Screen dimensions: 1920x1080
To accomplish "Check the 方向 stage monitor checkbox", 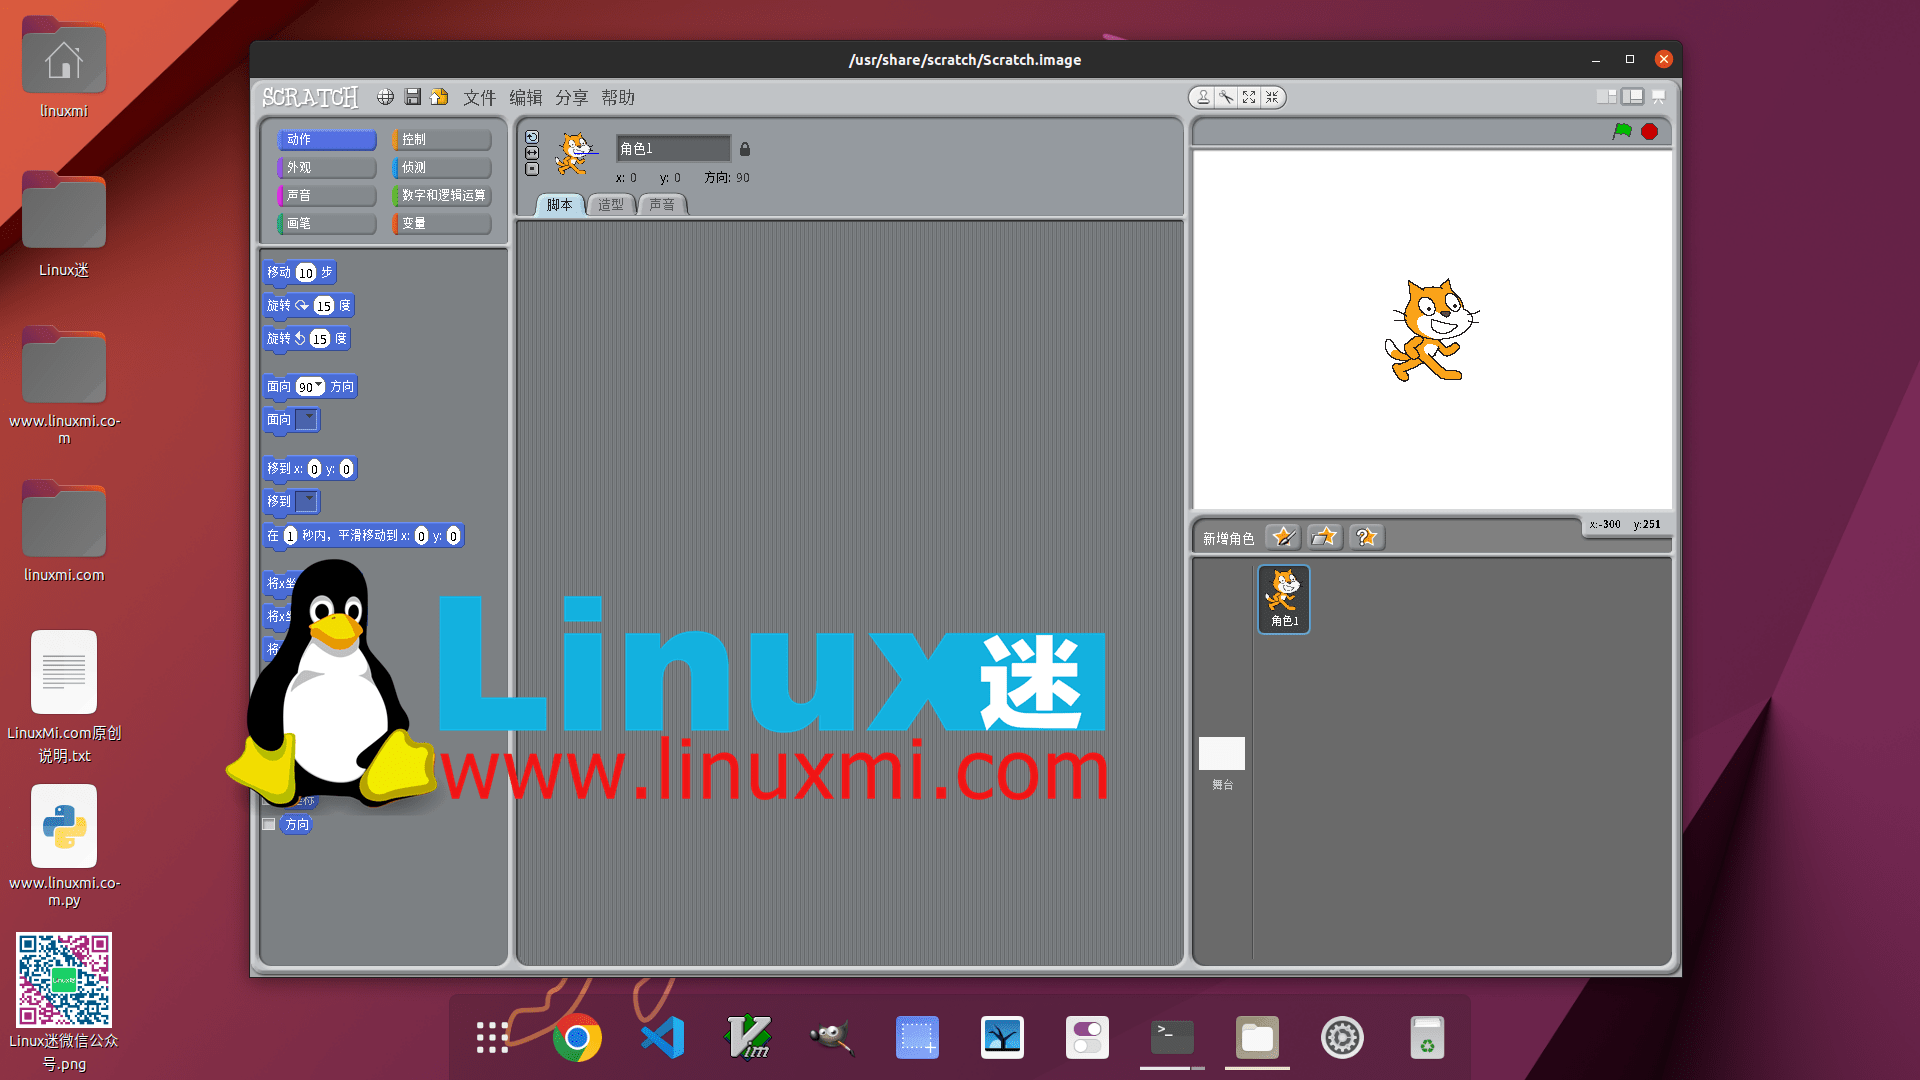I will (x=268, y=823).
